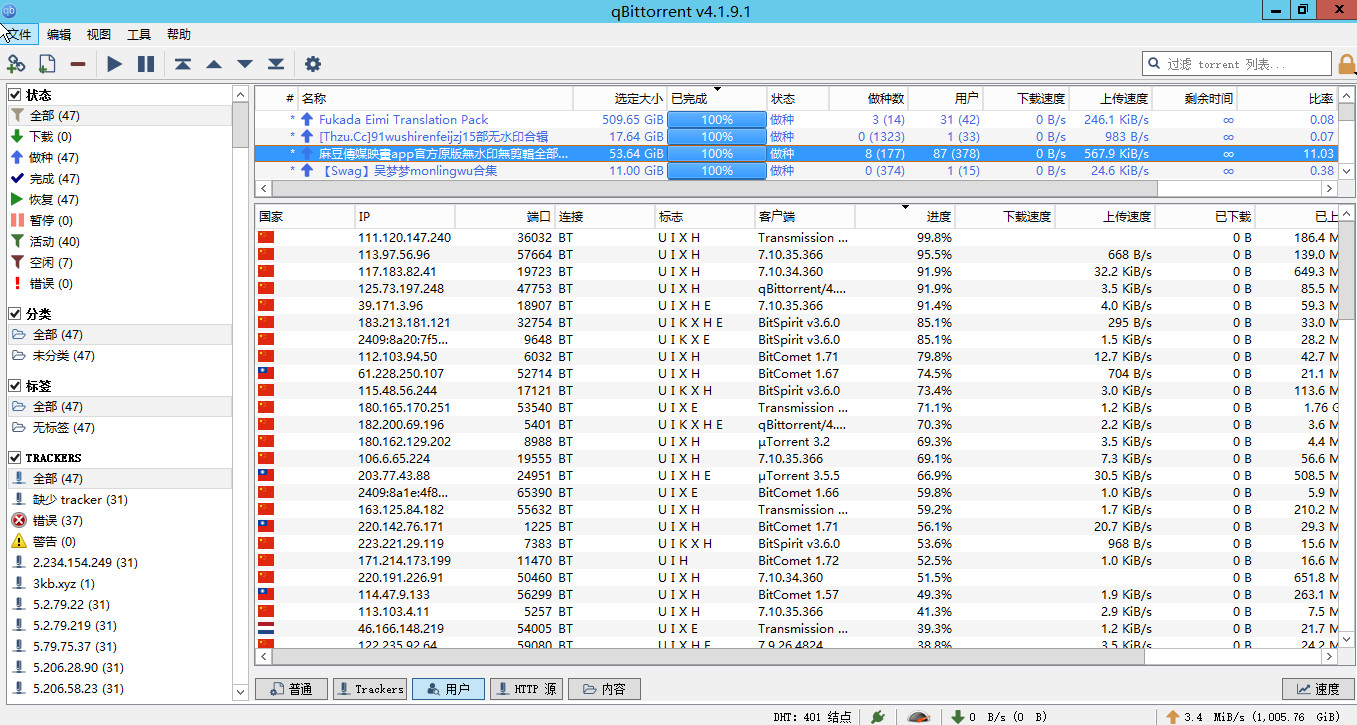1357x725 pixels.
Task: Toggle the 状态 checkbox
Action: click(x=15, y=95)
